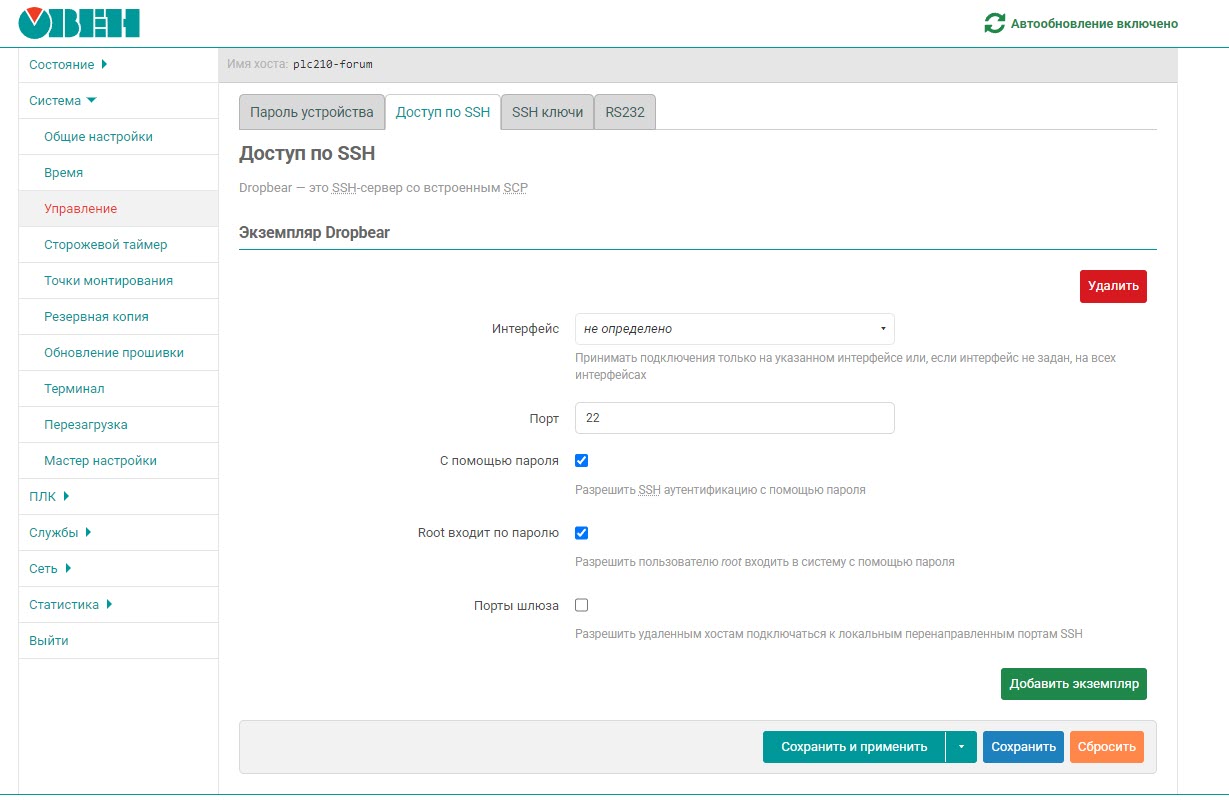The image size is (1229, 805).
Task: Enable the 'Порты шлюза' checkbox
Action: pos(582,605)
